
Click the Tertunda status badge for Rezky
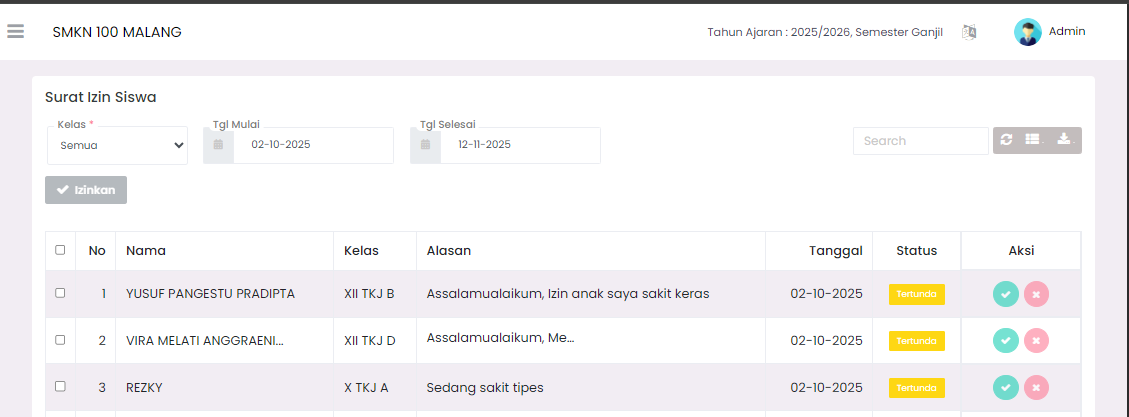pyautogui.click(x=916, y=387)
